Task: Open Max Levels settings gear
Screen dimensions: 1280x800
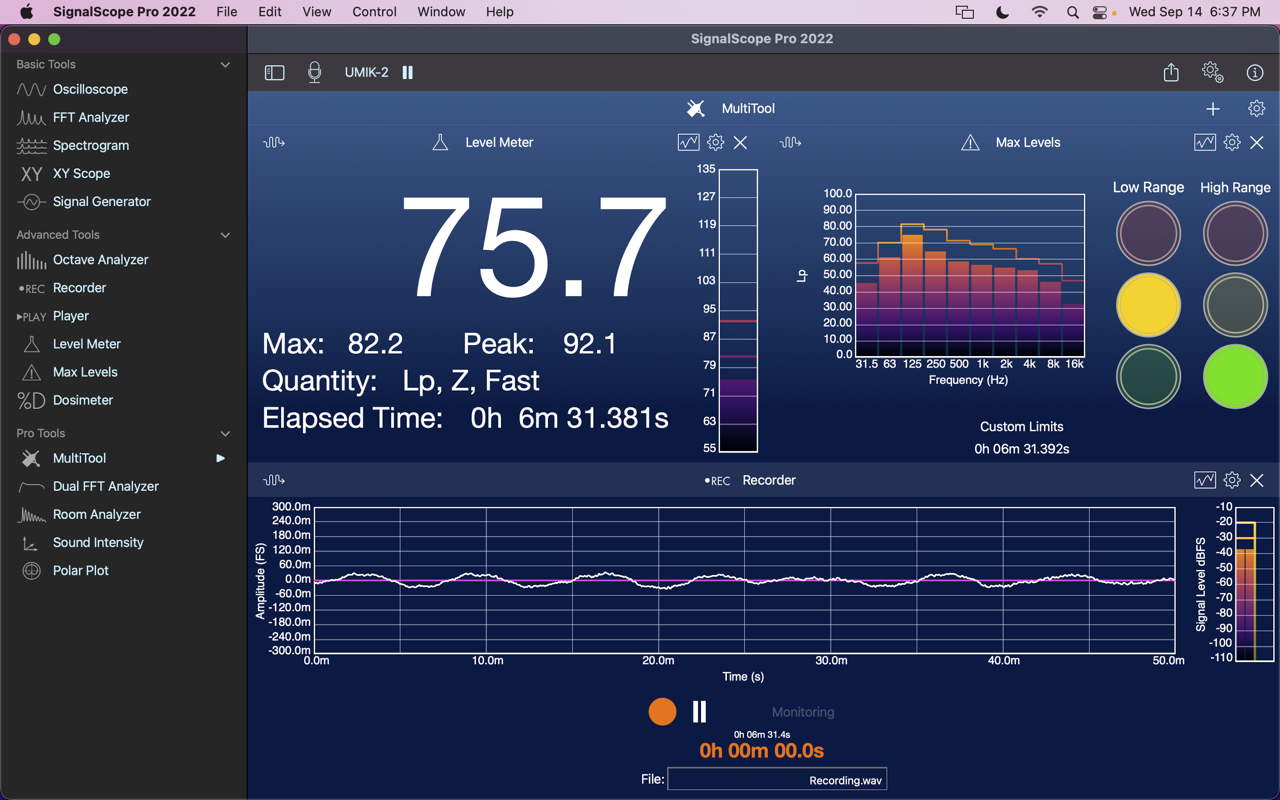Action: point(1232,142)
